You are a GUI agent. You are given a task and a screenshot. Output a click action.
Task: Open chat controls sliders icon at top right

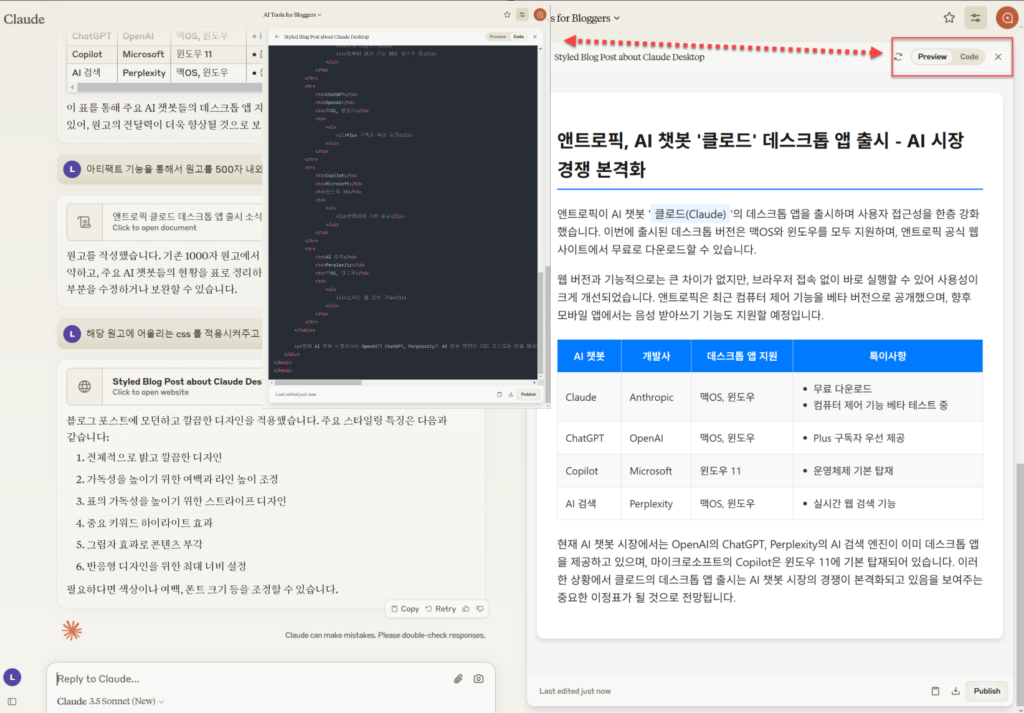coord(976,18)
